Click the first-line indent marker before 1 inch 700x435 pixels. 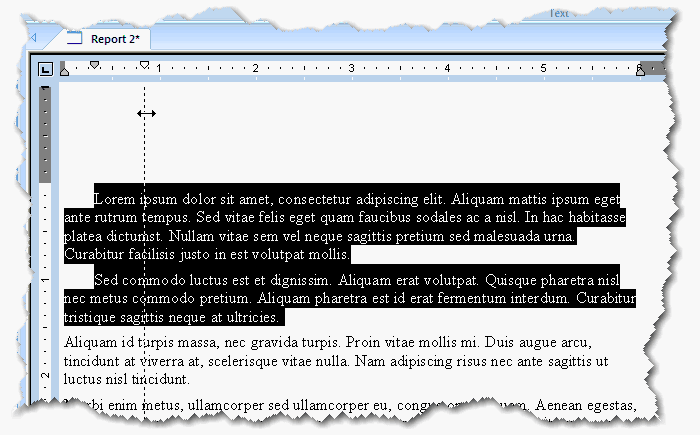coord(144,65)
